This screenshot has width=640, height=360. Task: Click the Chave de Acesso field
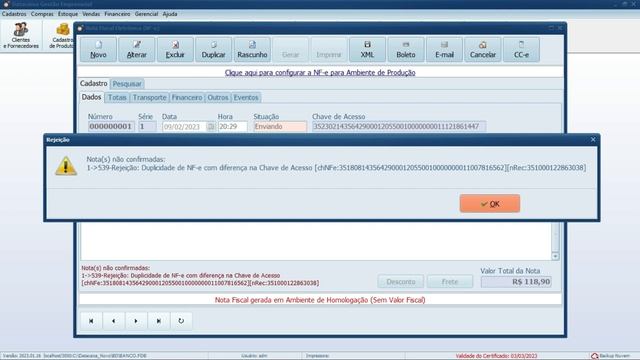click(399, 127)
